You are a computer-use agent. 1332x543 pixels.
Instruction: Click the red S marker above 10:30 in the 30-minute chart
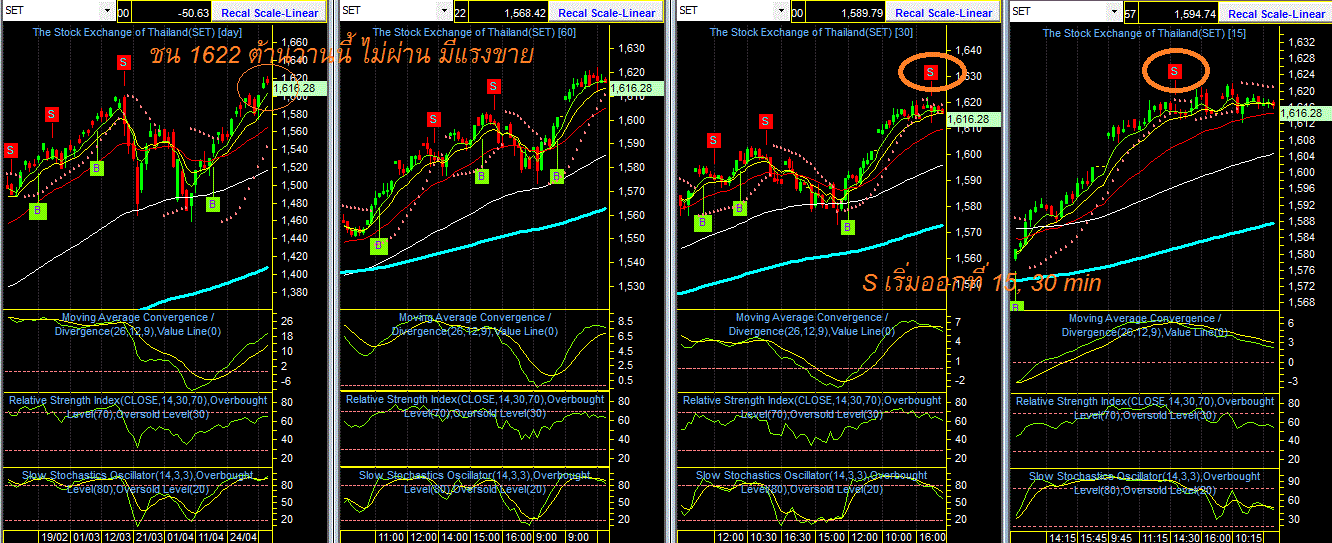pyautogui.click(x=766, y=122)
